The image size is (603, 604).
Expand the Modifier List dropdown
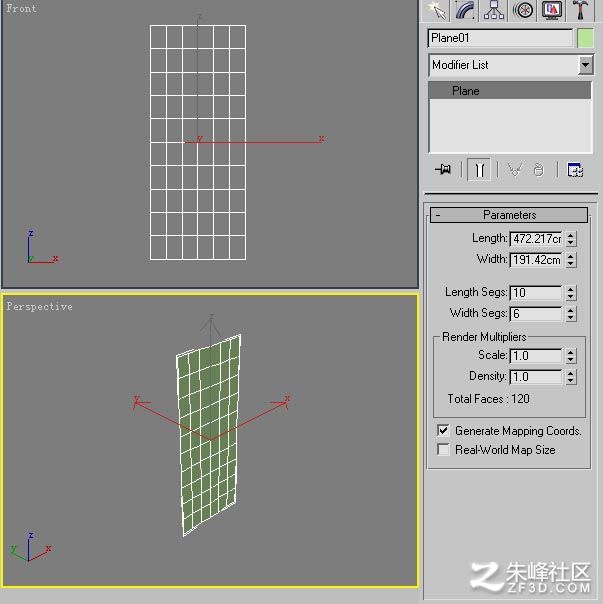[585, 65]
